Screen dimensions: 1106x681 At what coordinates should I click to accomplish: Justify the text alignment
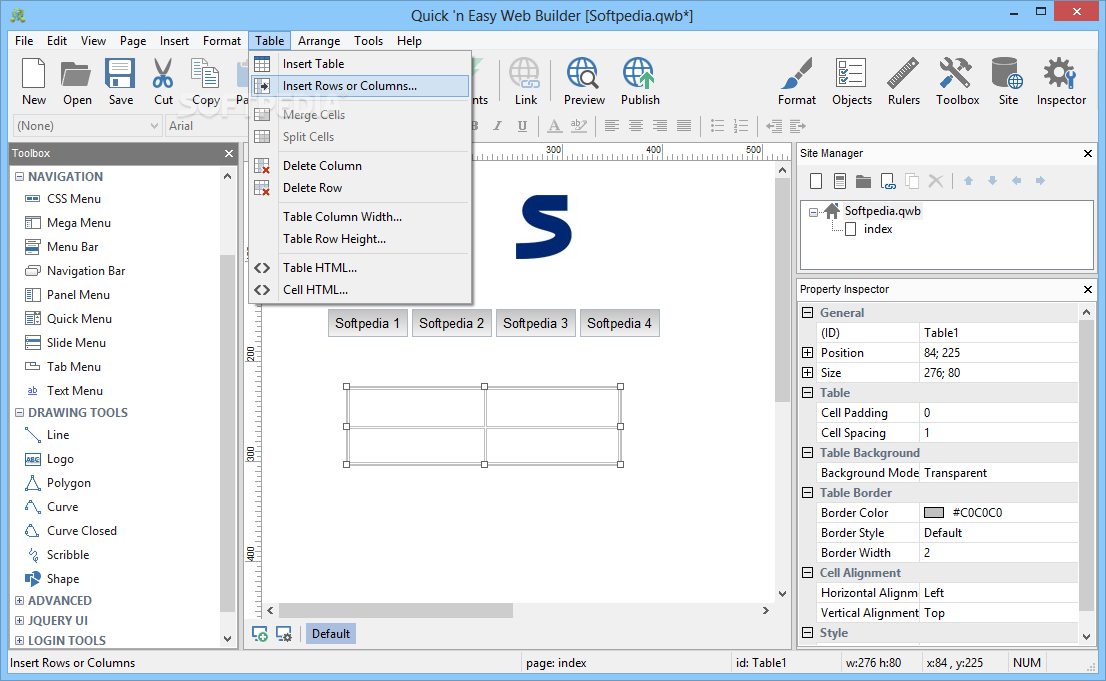coord(683,126)
